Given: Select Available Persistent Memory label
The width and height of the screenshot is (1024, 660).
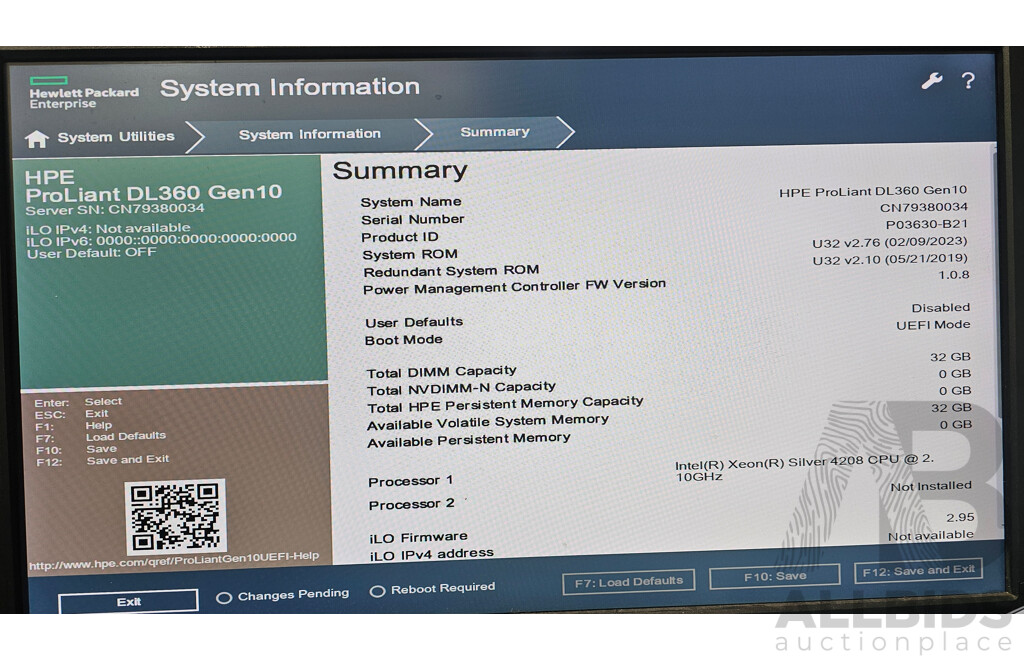Looking at the screenshot, I should [x=469, y=440].
